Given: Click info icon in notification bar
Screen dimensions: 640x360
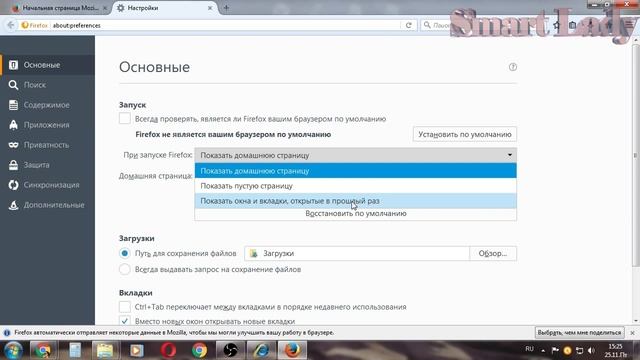Looking at the screenshot, I should (7, 333).
